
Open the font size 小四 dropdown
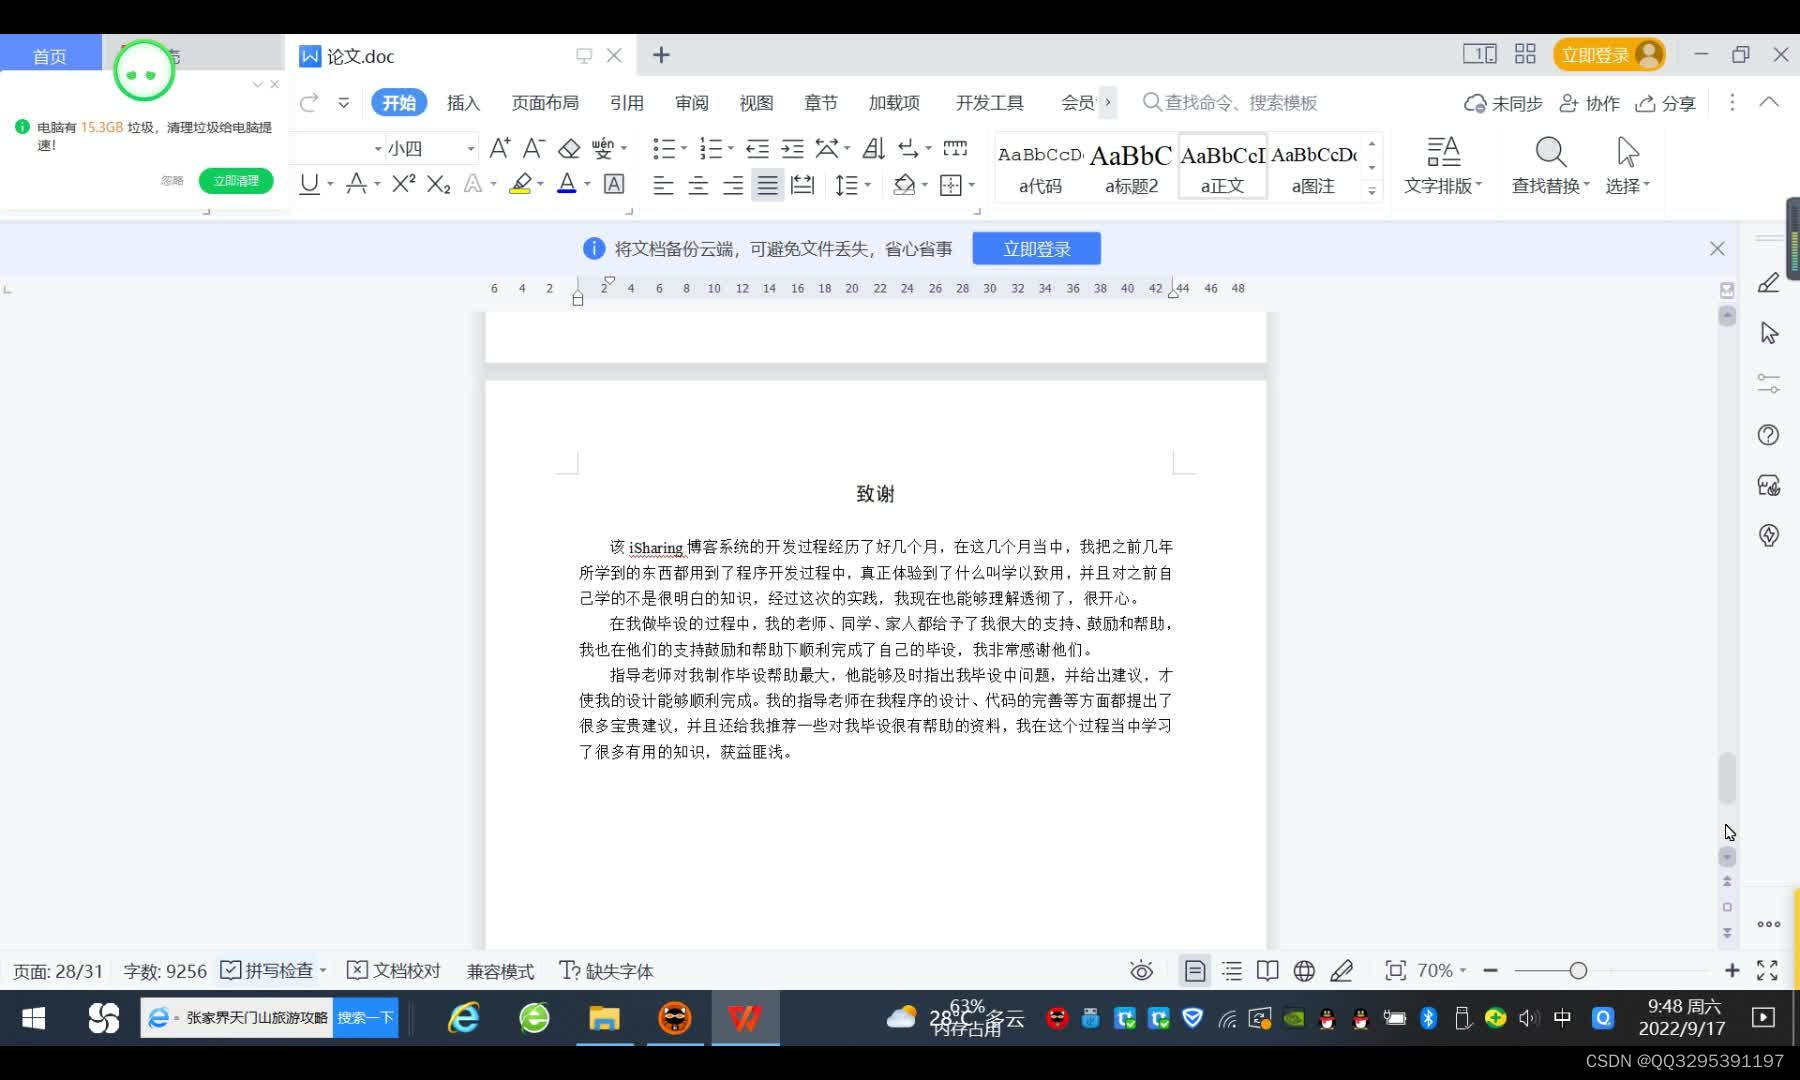click(x=471, y=149)
